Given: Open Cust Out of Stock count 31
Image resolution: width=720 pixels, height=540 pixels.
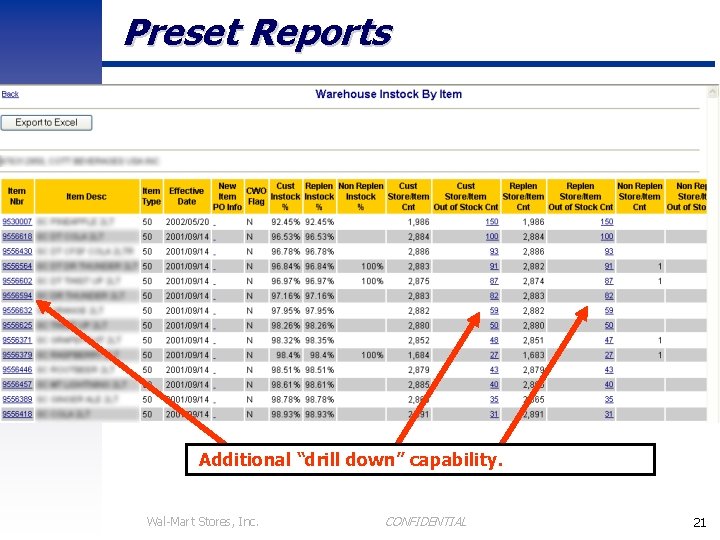Looking at the screenshot, I should pos(494,414).
